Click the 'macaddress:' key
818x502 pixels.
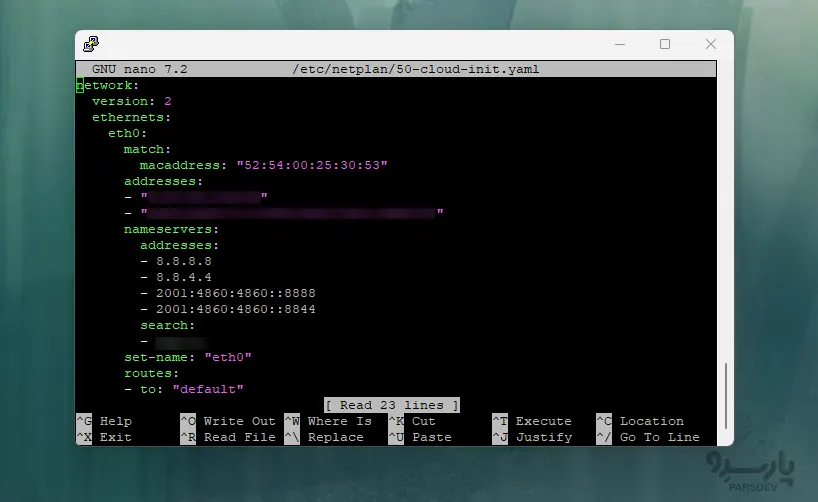click(183, 165)
